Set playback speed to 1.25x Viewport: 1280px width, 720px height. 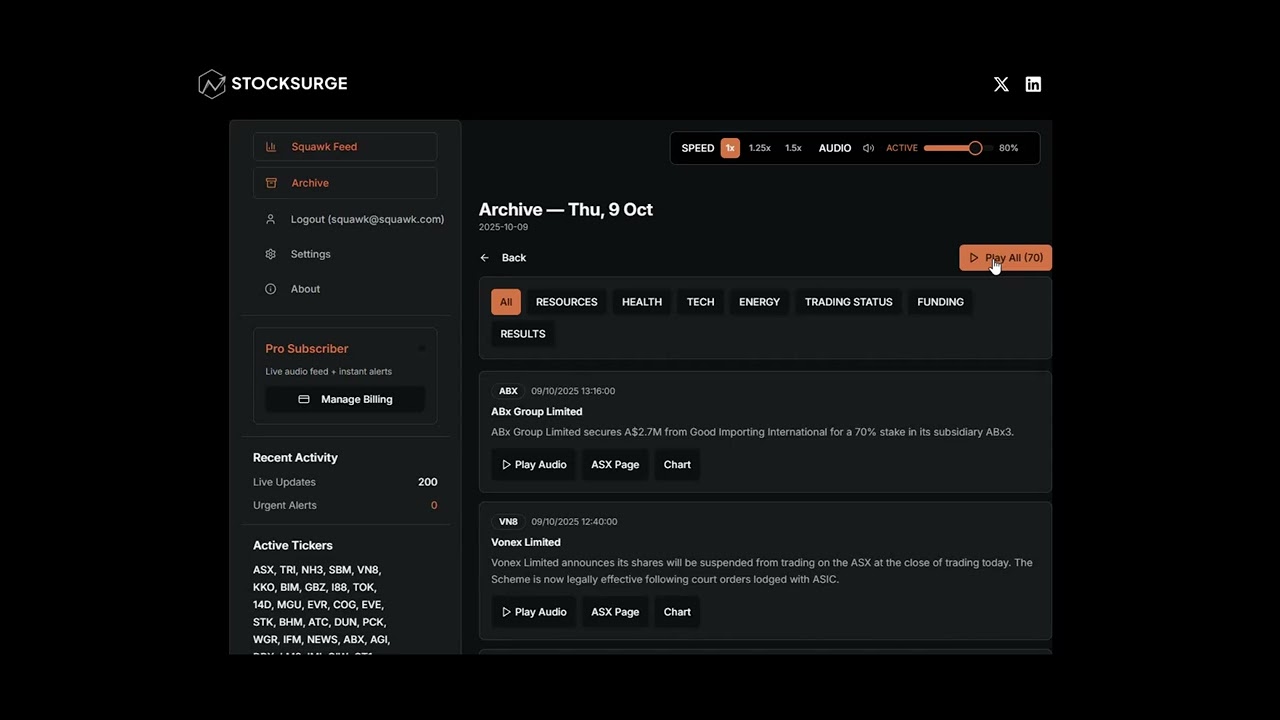[x=760, y=148]
